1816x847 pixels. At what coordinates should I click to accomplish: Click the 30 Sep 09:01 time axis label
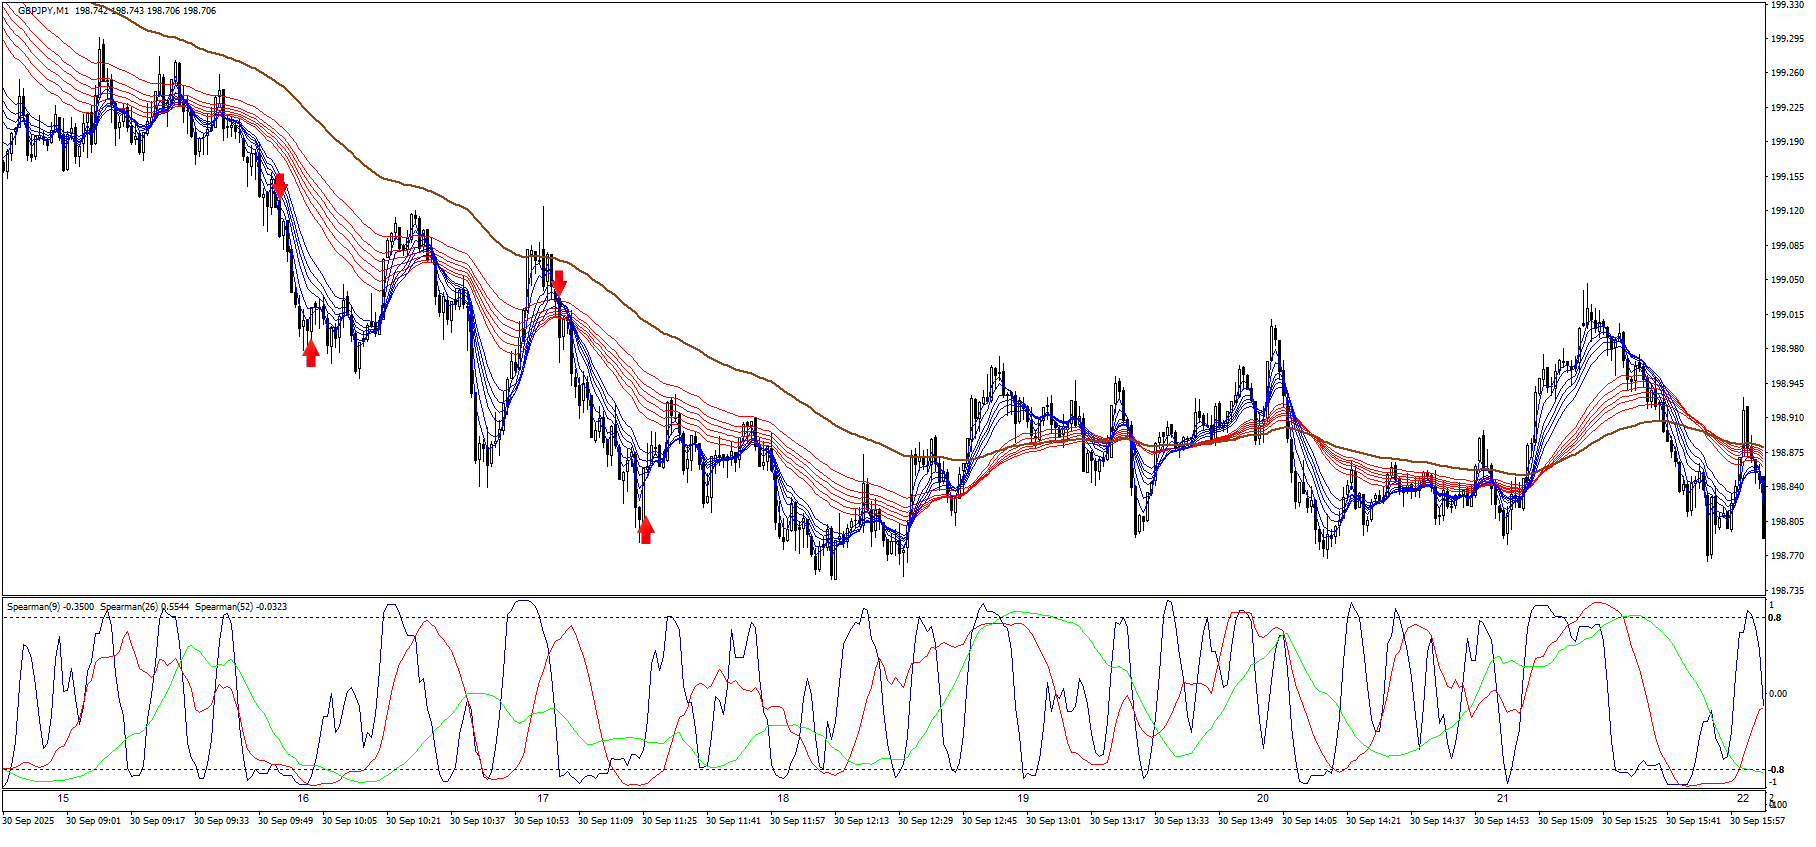(x=93, y=821)
